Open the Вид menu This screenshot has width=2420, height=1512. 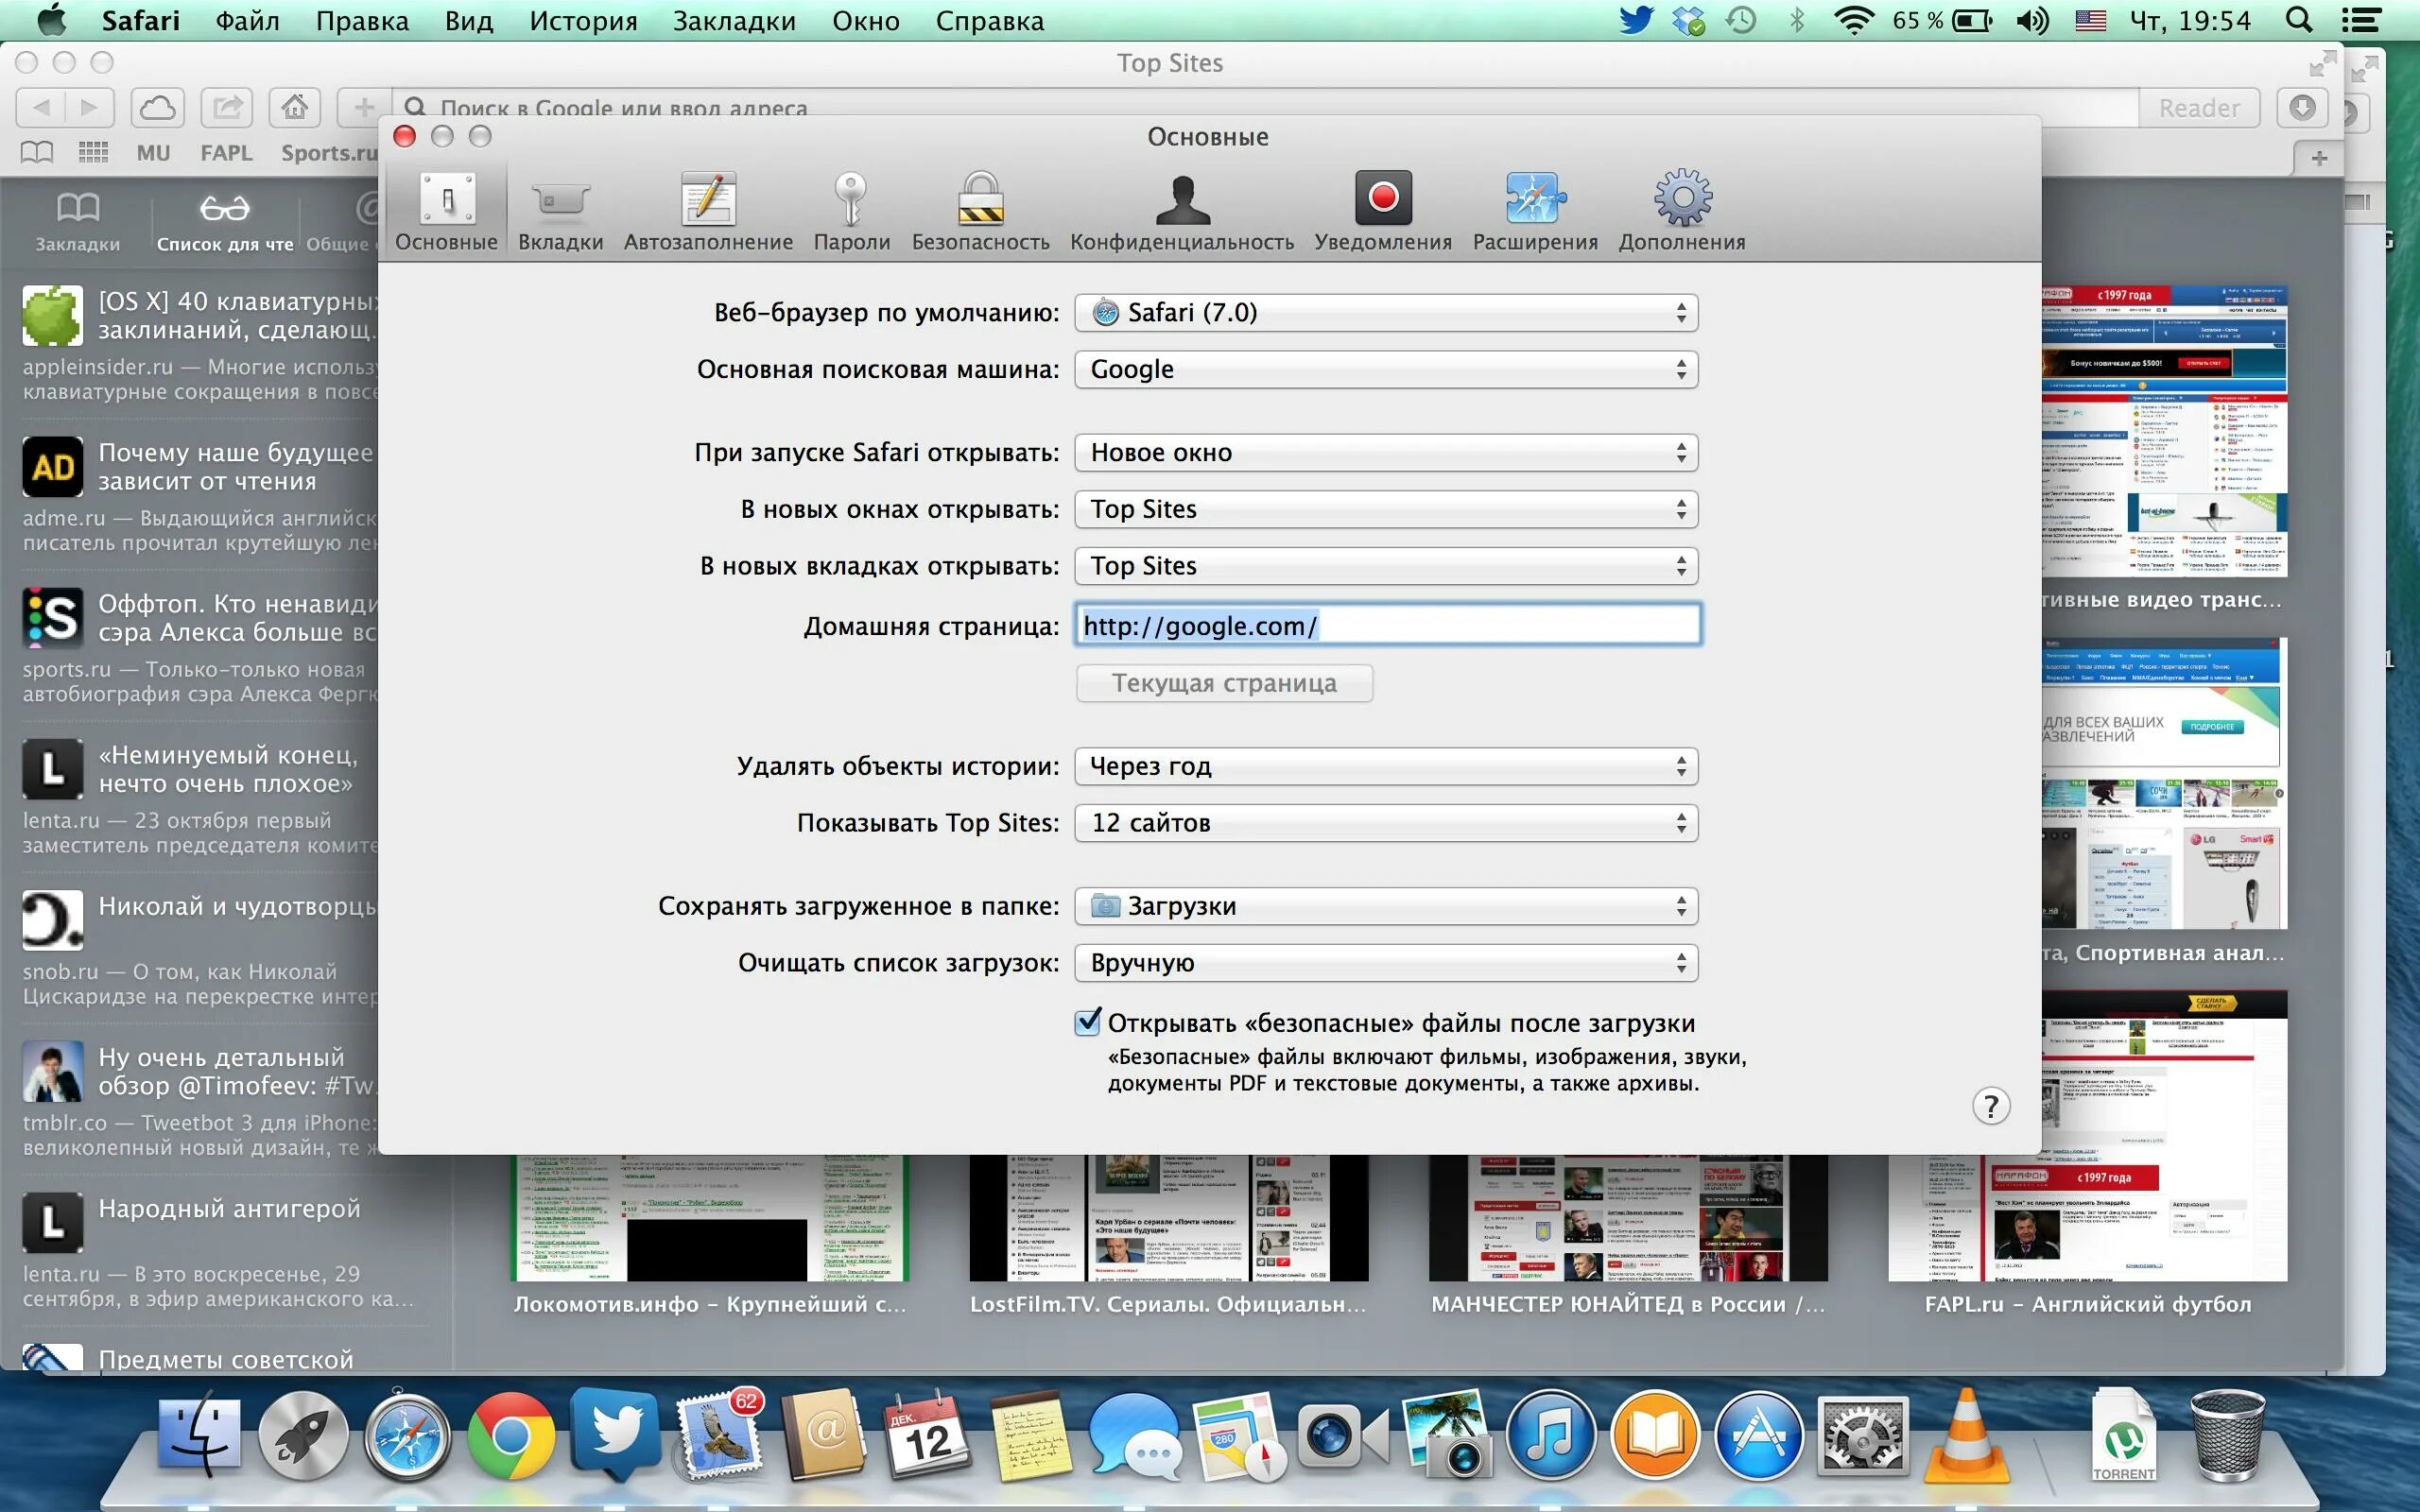[x=469, y=20]
